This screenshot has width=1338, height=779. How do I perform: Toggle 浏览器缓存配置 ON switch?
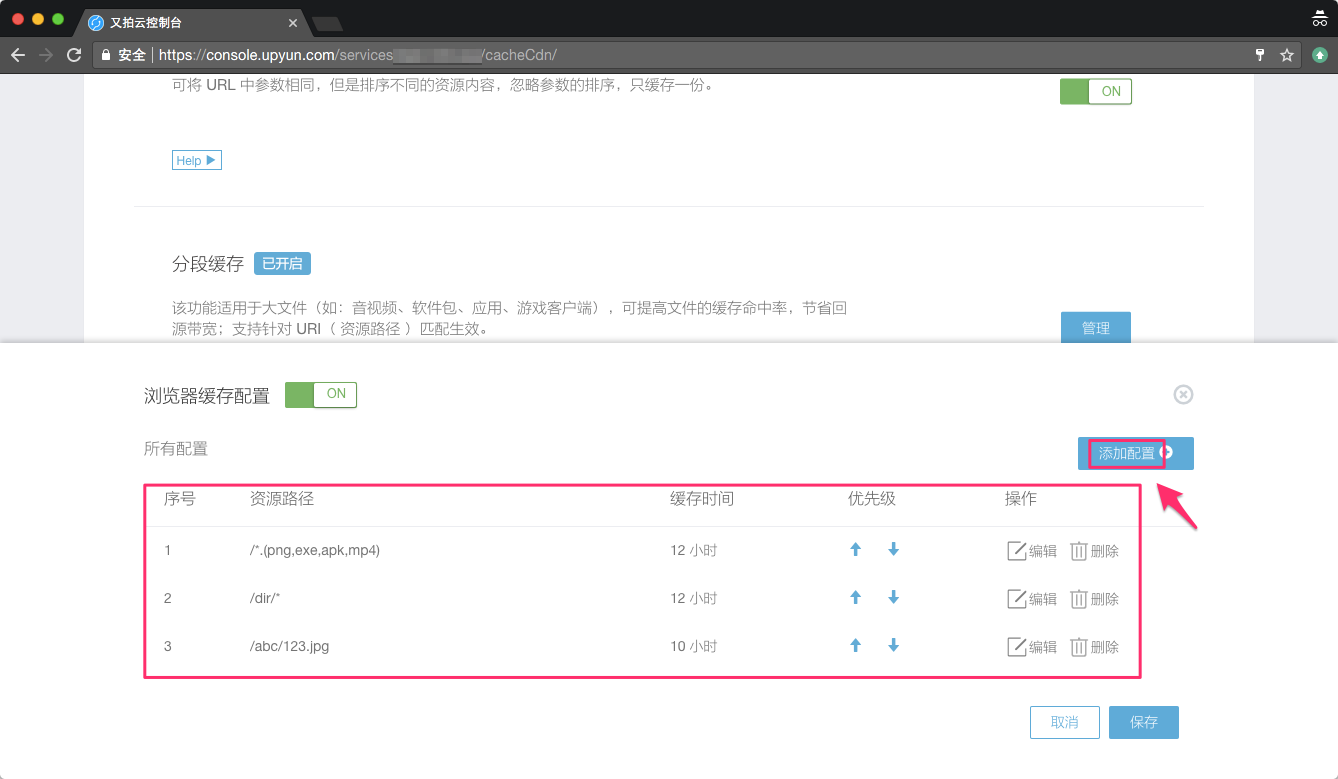pos(321,394)
